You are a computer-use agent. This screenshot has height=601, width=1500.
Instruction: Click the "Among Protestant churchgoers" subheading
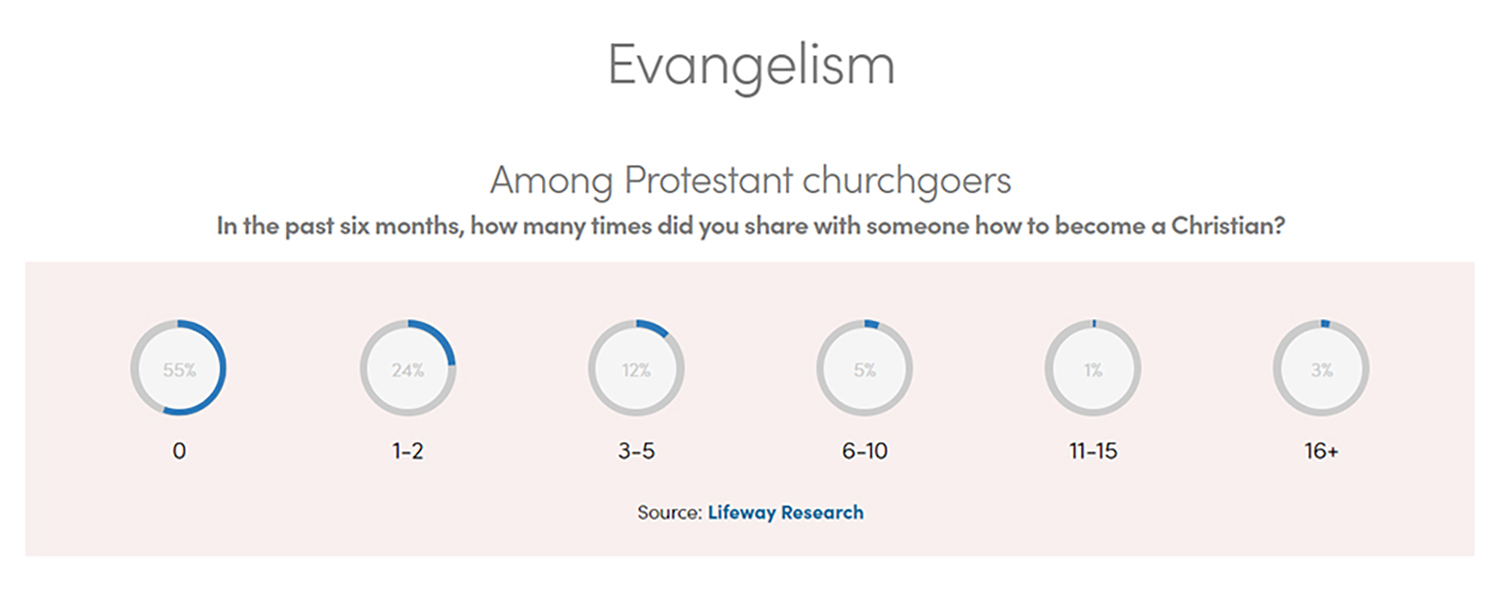pyautogui.click(x=751, y=181)
